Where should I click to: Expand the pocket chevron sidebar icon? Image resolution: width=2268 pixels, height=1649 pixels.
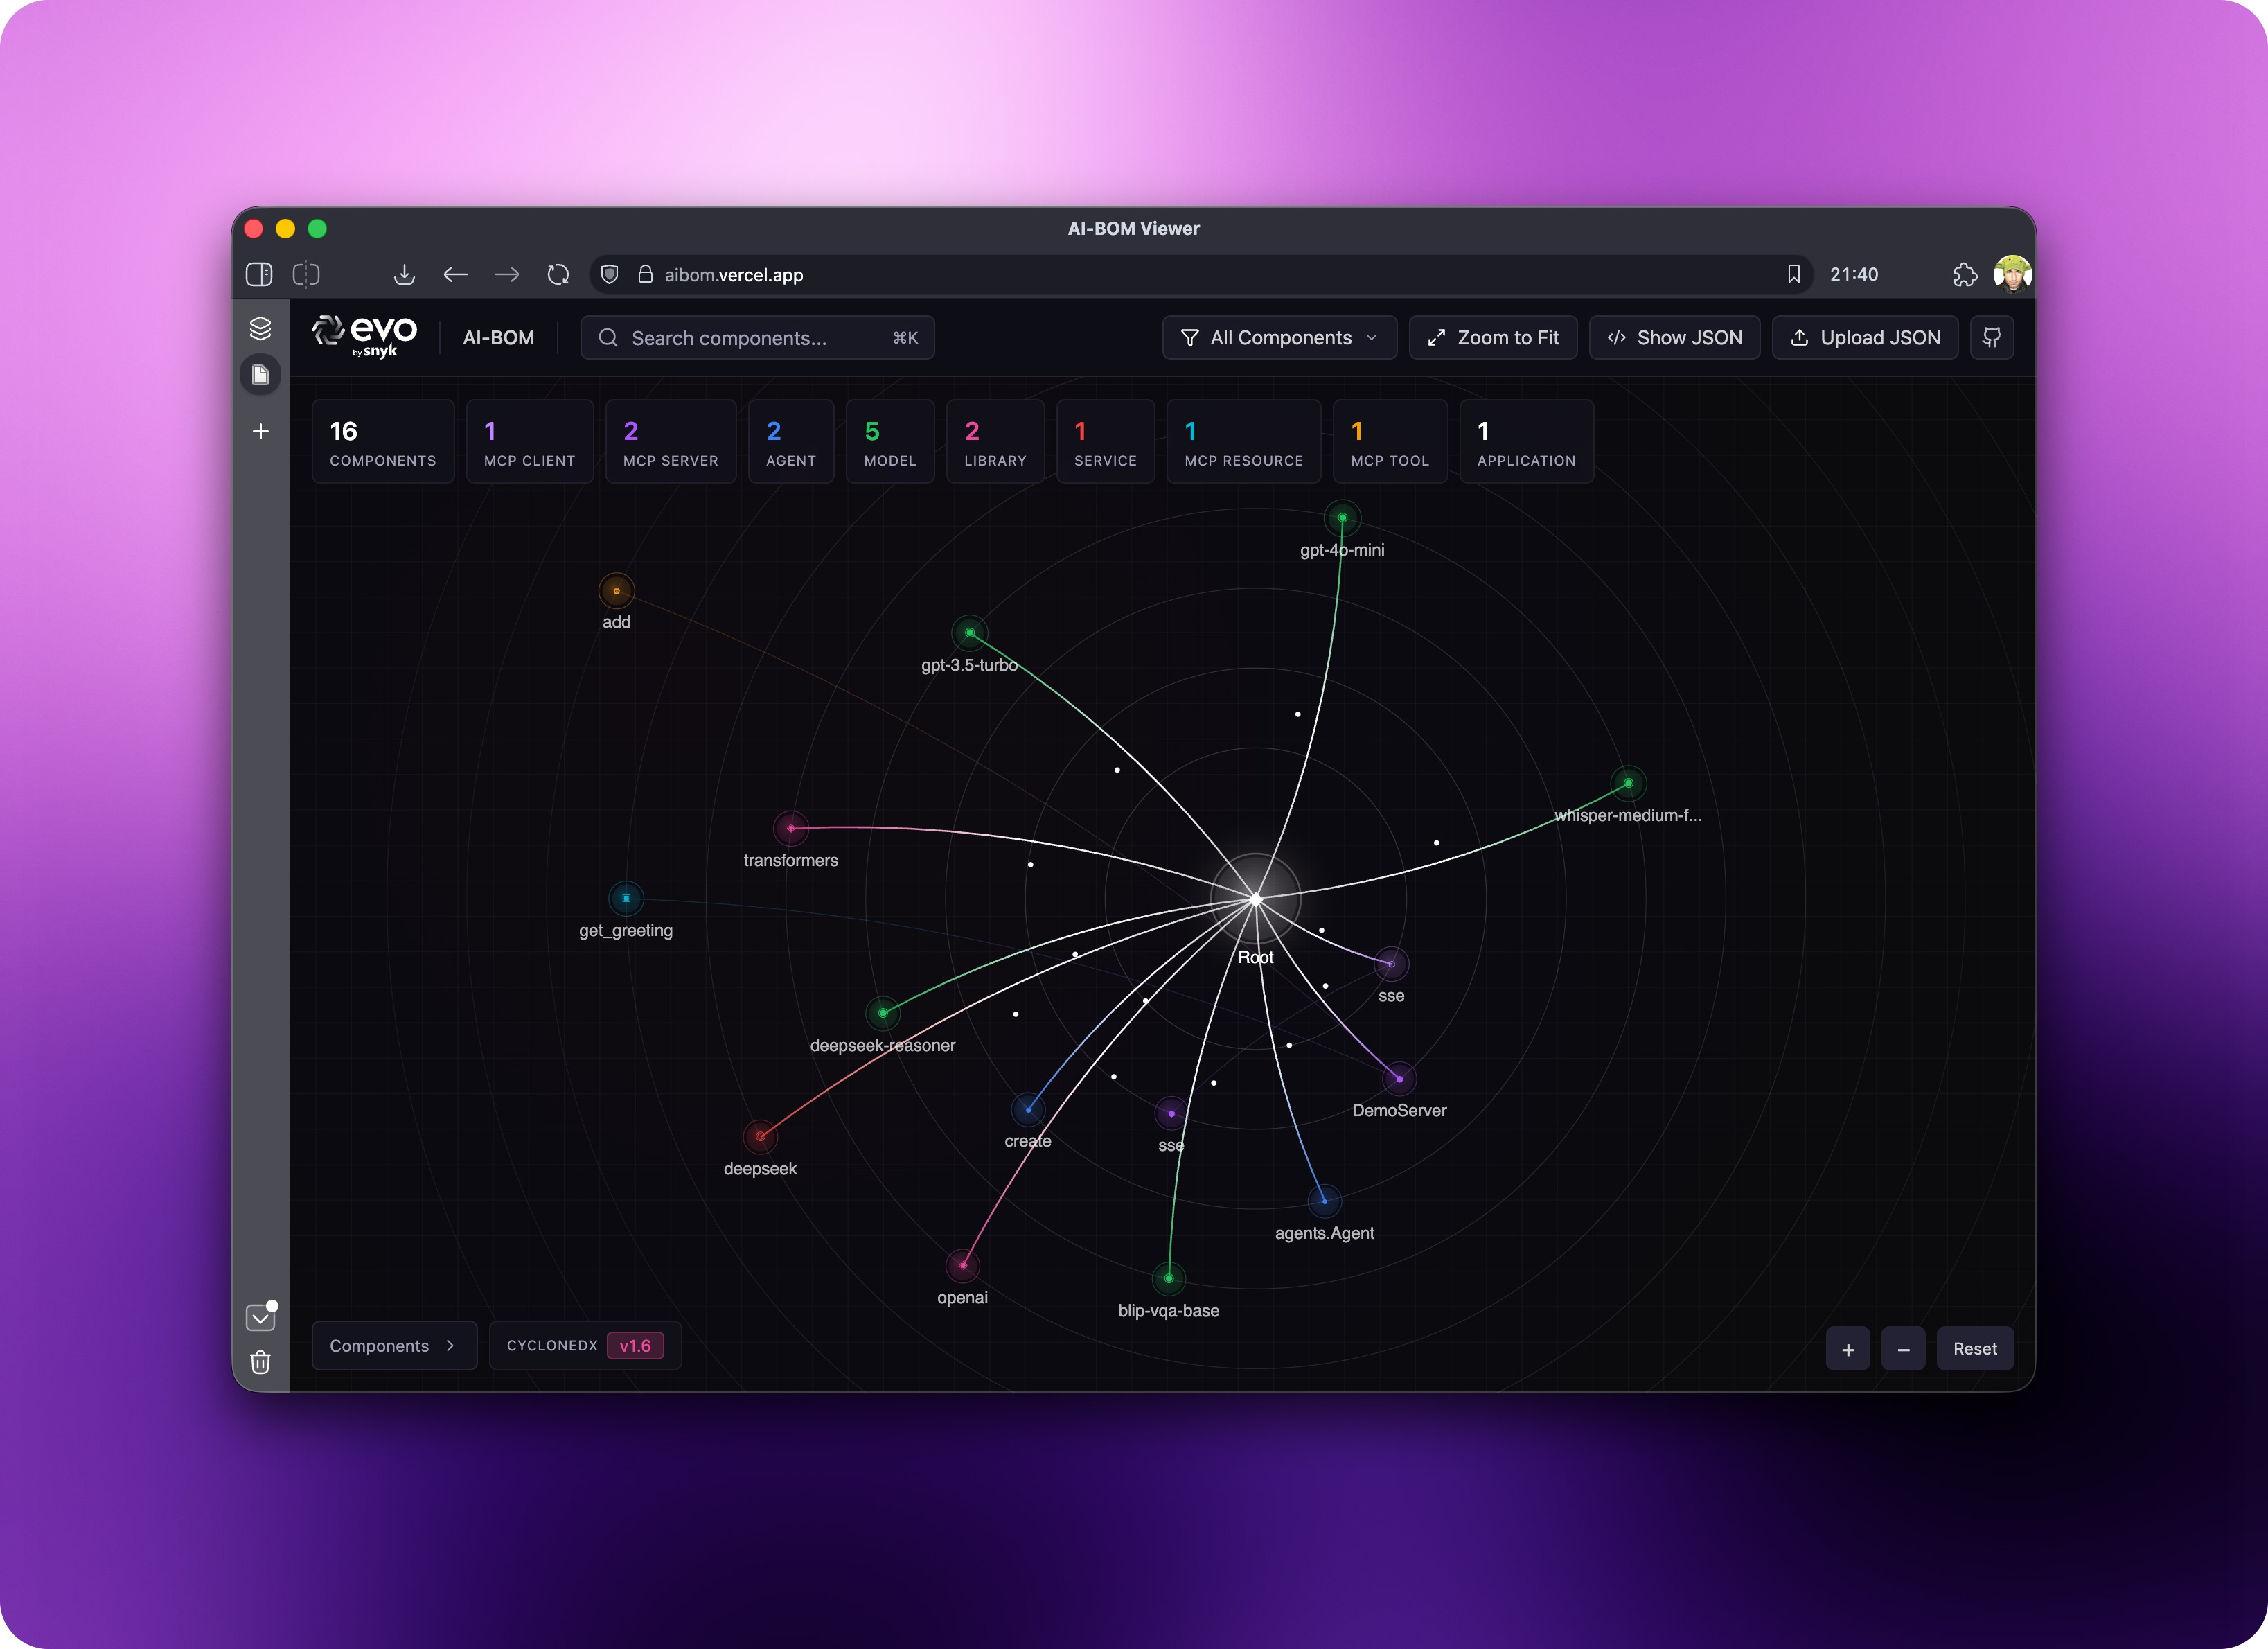click(x=260, y=1318)
